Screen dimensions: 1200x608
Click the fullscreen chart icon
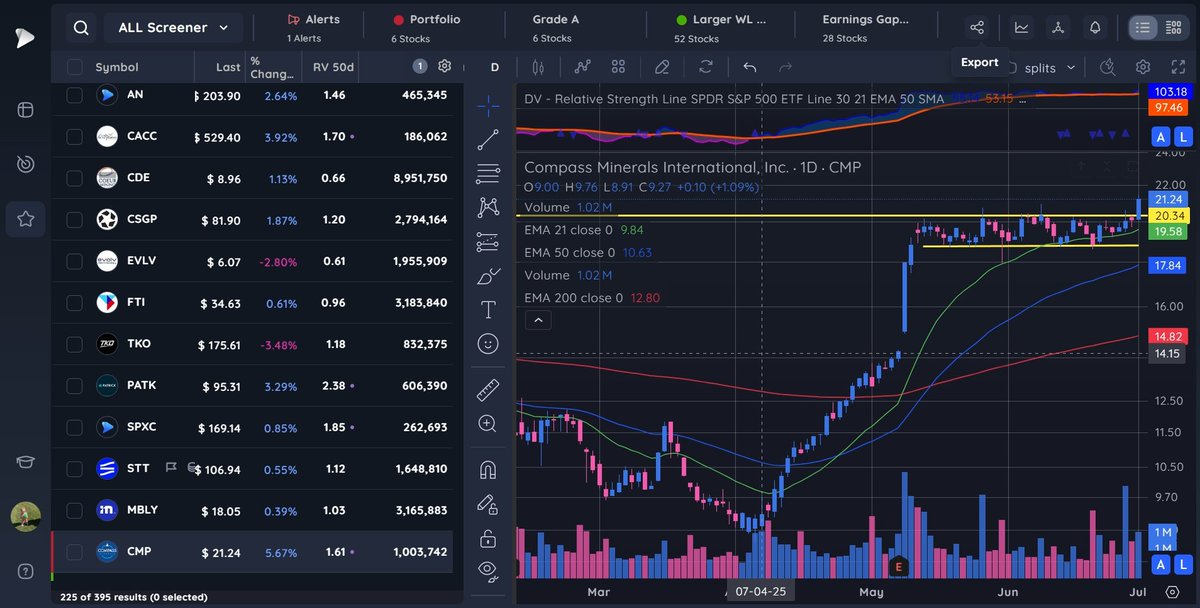click(1177, 67)
